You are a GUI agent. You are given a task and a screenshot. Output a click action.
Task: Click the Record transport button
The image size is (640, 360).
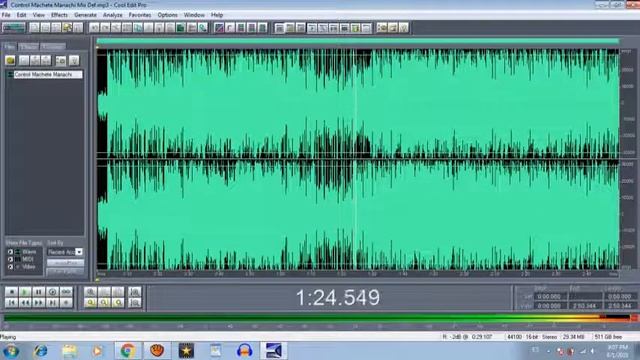coord(66,303)
